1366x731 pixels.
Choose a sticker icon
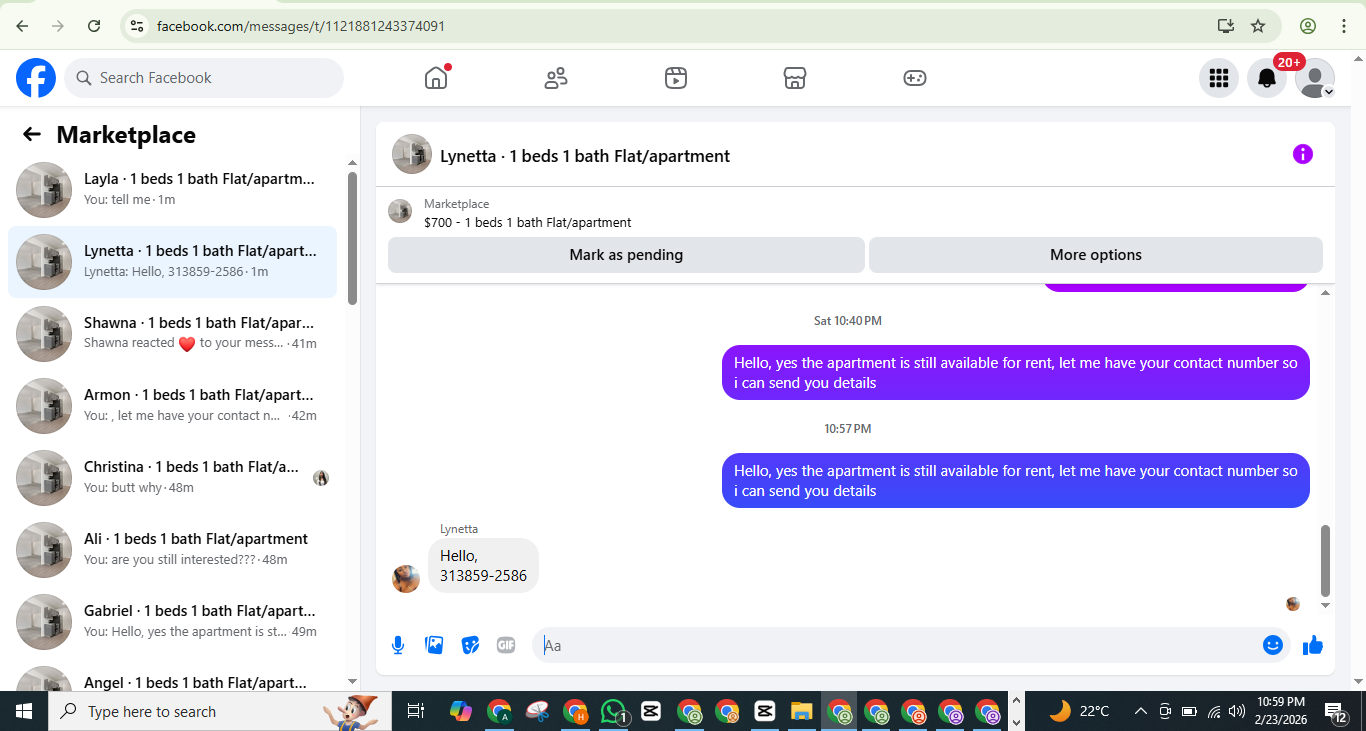[x=470, y=645]
